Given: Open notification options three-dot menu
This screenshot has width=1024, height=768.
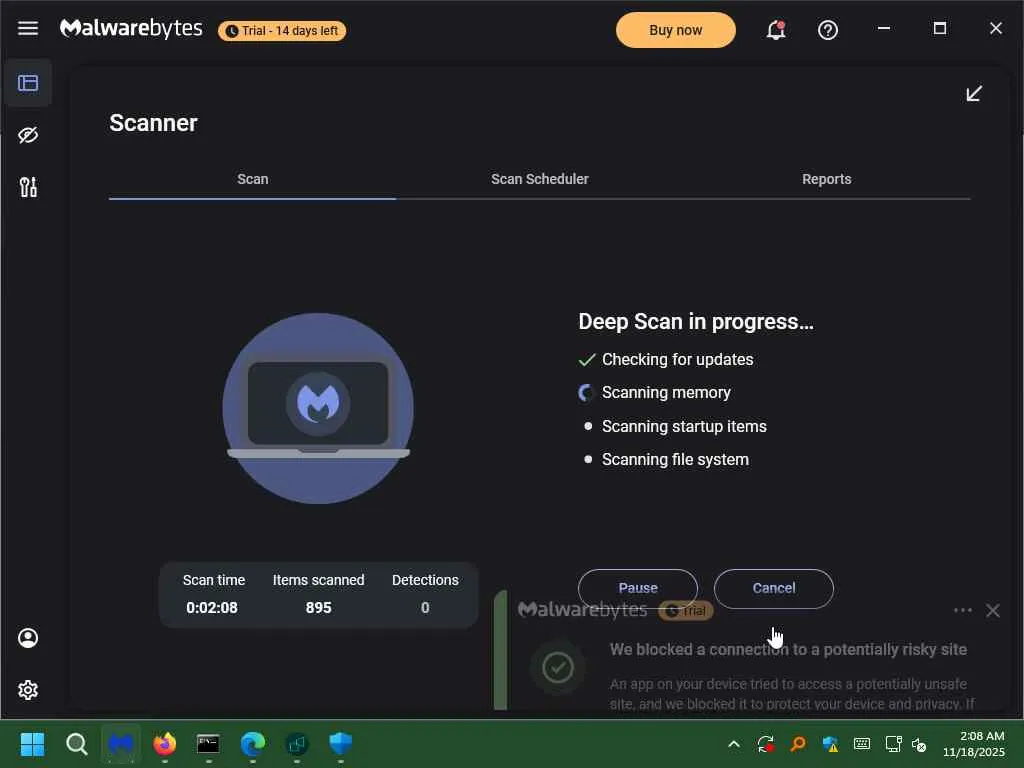Looking at the screenshot, I should pyautogui.click(x=963, y=611).
